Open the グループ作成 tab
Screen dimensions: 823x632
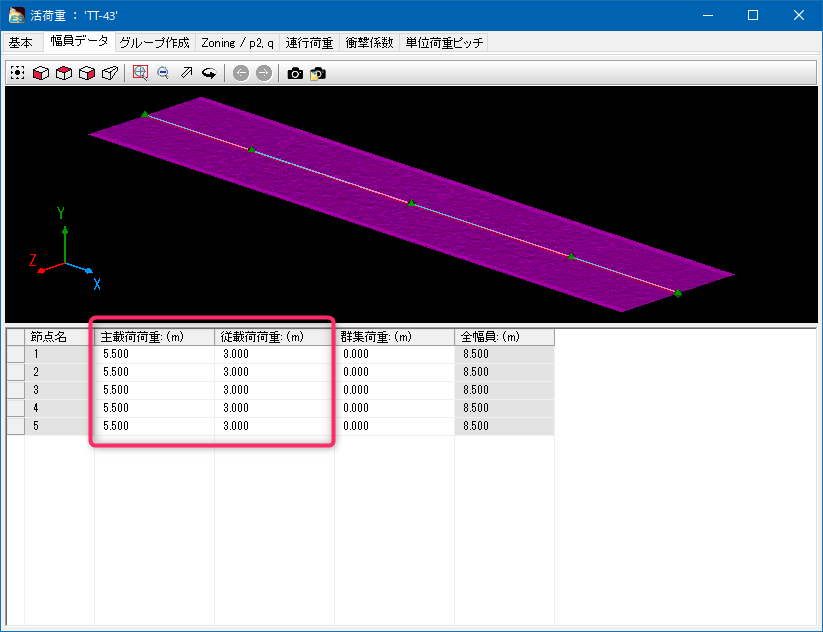click(155, 43)
